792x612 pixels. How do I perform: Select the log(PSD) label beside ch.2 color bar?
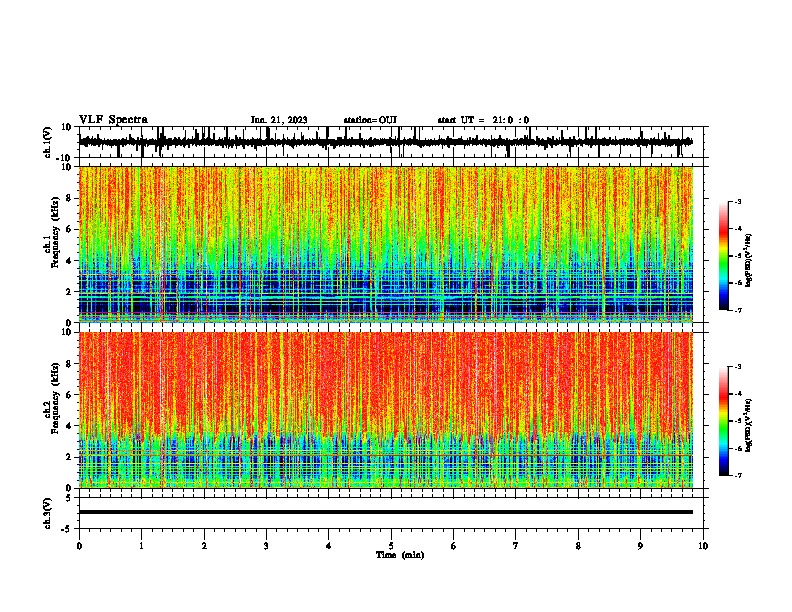pyautogui.click(x=749, y=425)
